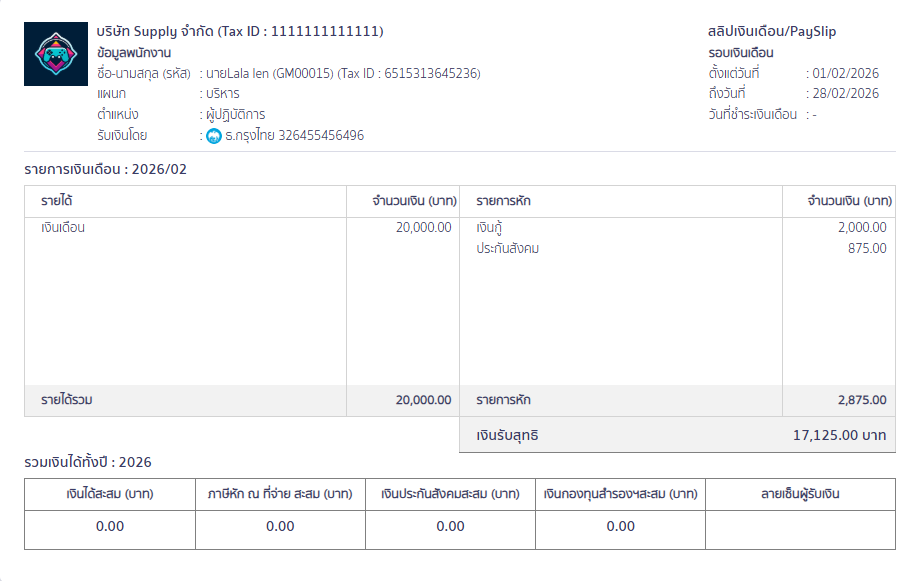Click the end date 28/02/2026
This screenshot has width=917, height=581.
[845, 93]
